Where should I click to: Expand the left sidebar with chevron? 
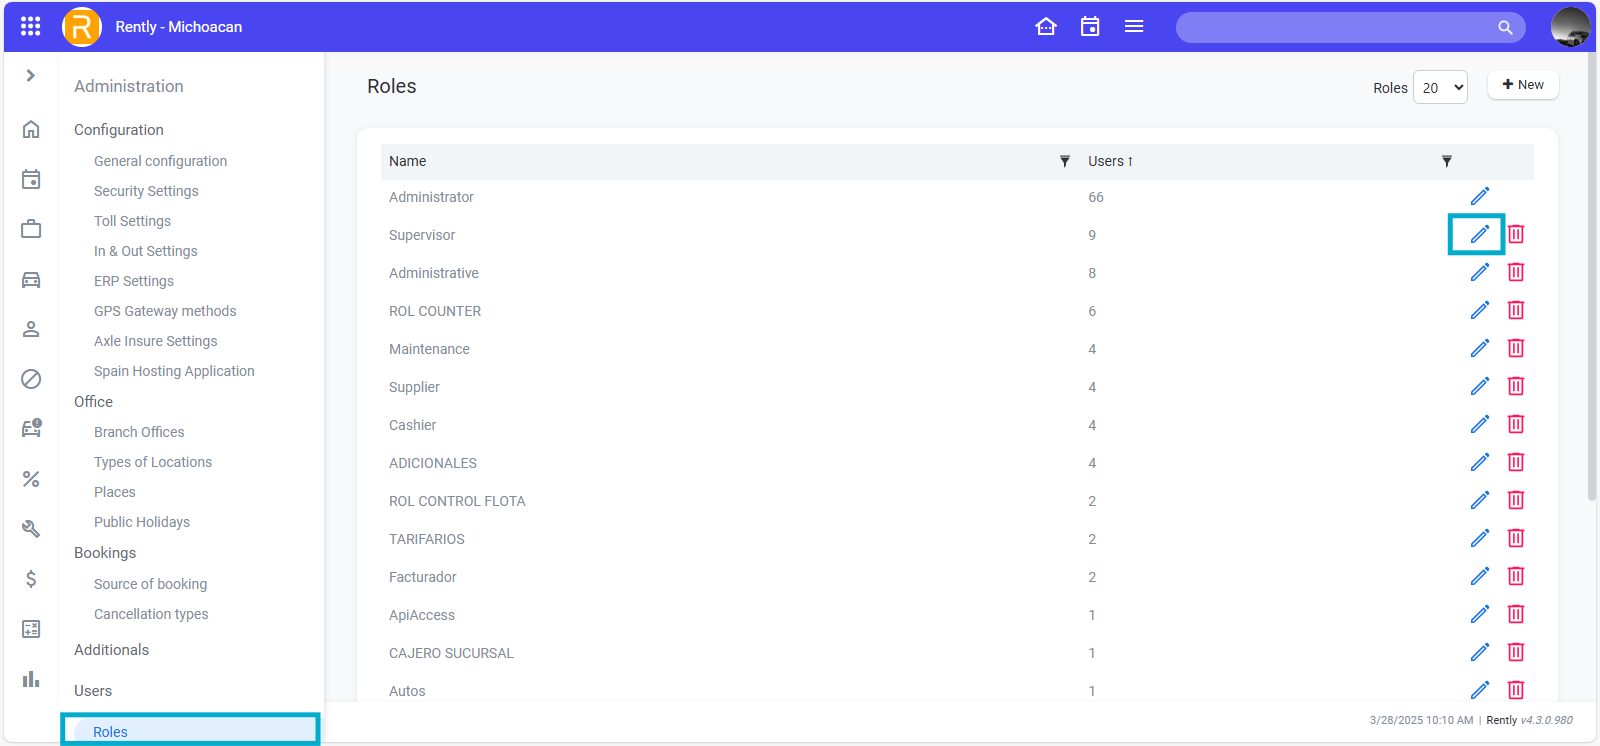point(31,75)
